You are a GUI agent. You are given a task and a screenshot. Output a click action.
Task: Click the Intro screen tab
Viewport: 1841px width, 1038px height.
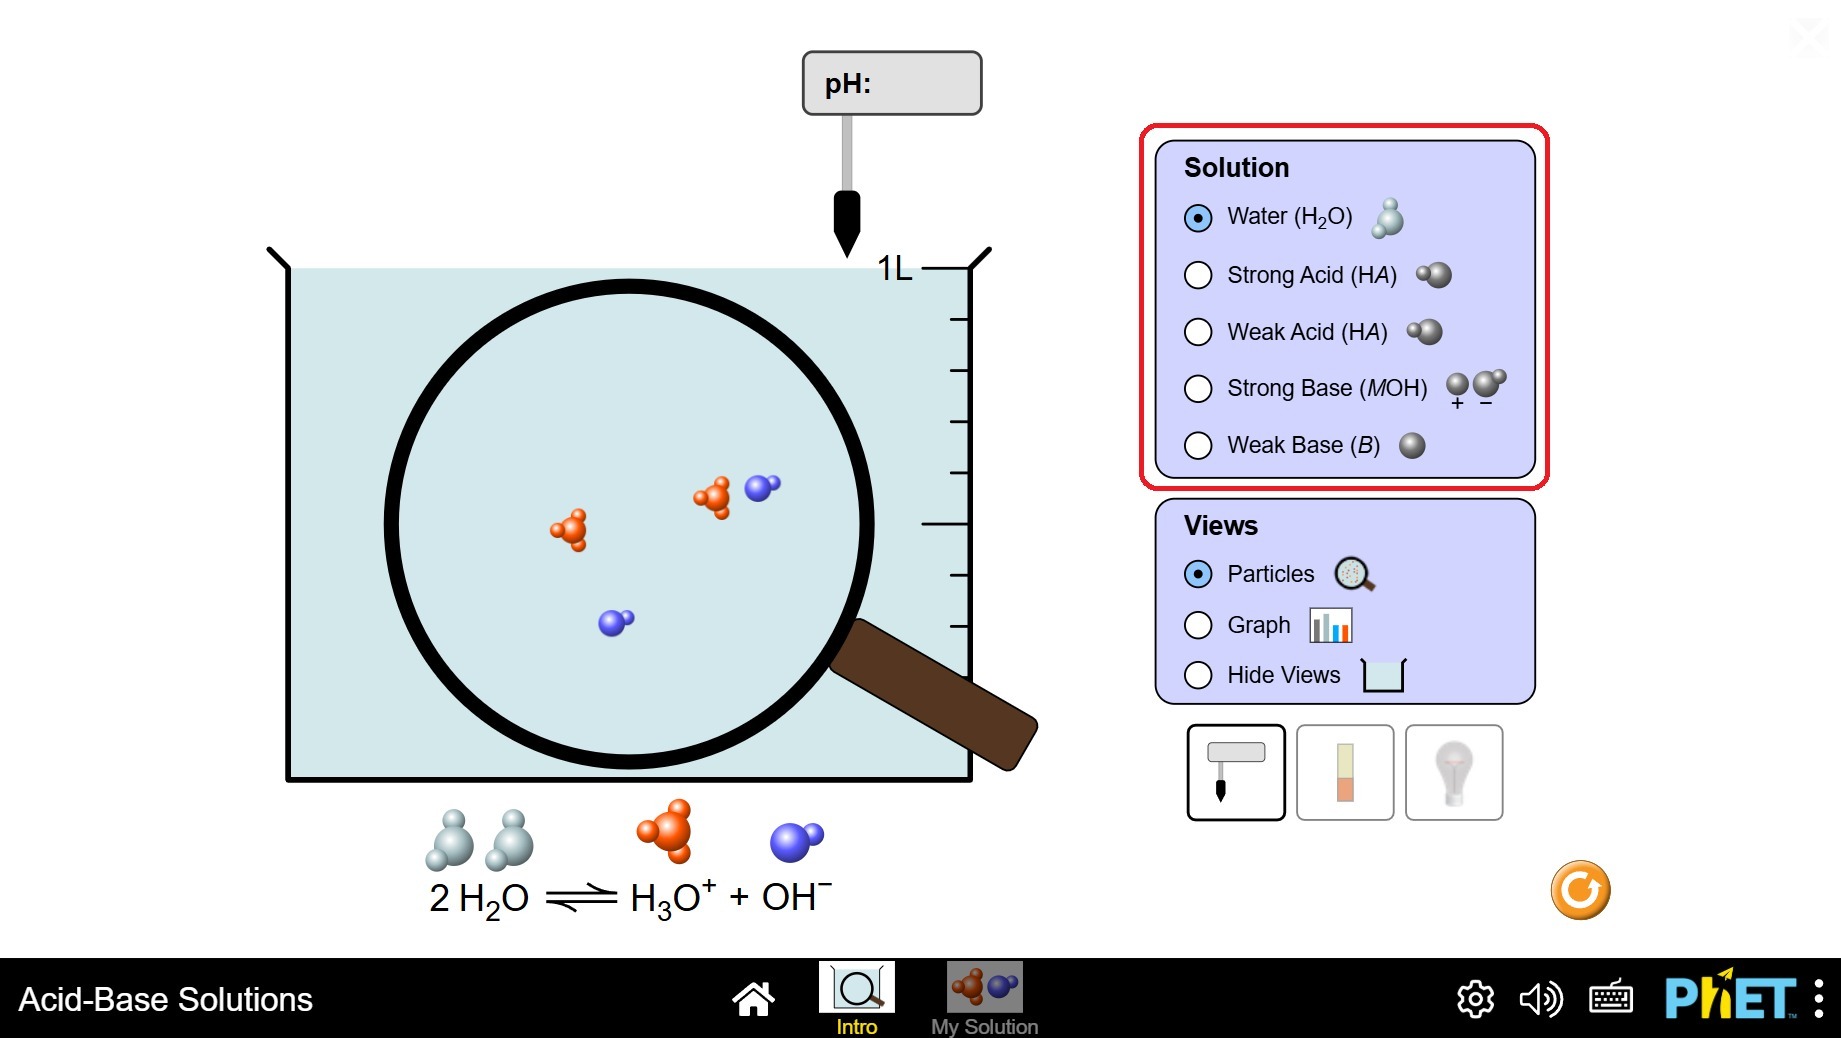857,999
